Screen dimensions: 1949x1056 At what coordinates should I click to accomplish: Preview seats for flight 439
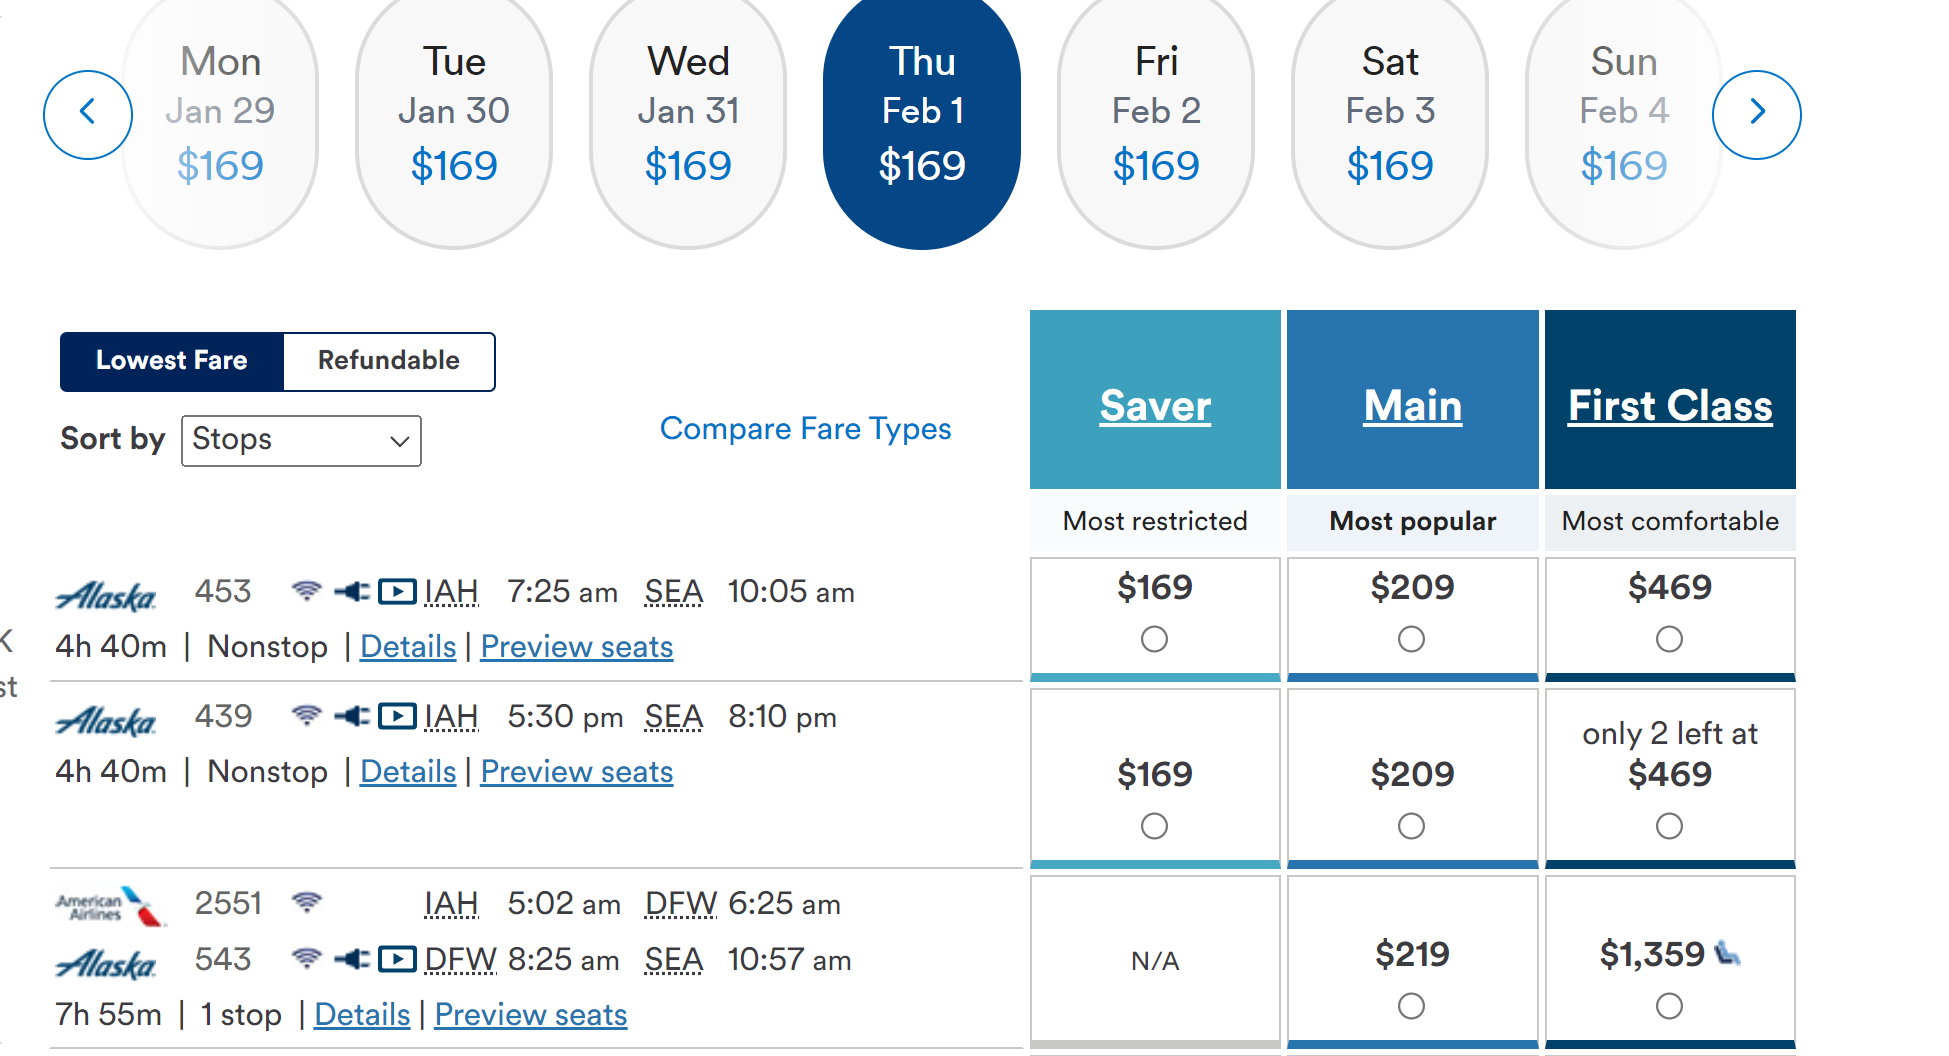pyautogui.click(x=576, y=772)
